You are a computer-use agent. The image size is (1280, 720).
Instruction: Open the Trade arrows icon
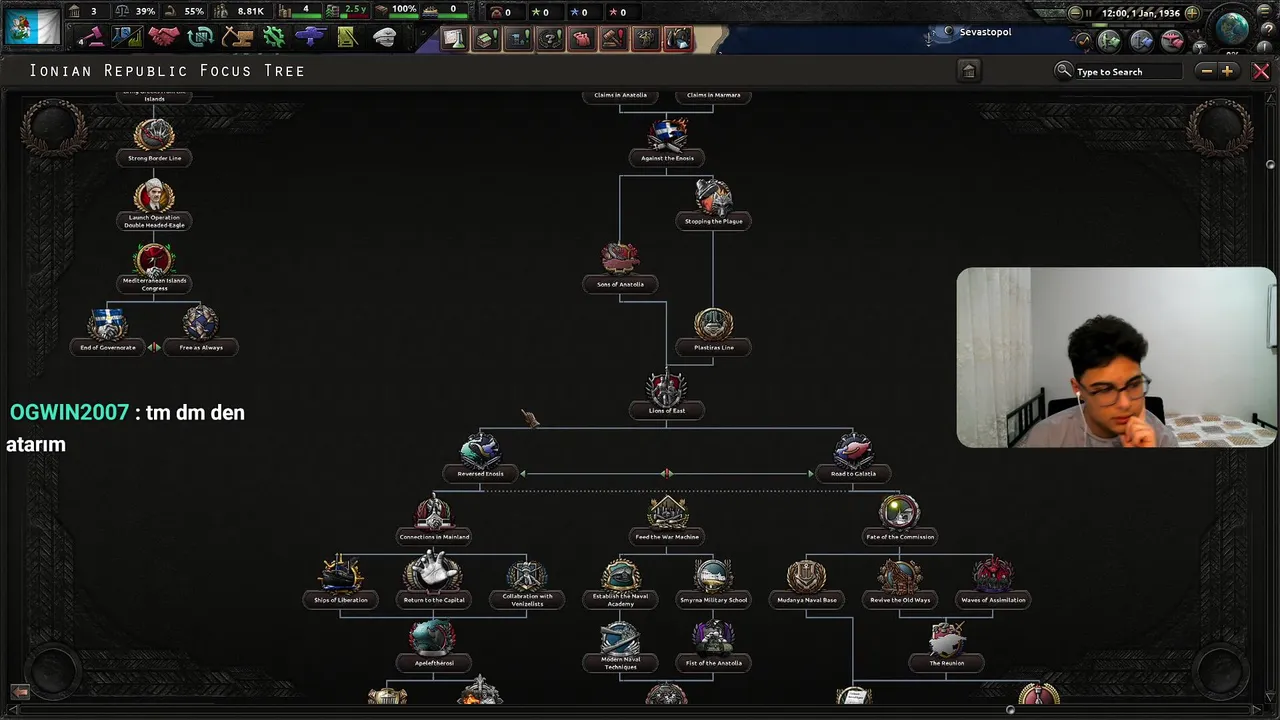tap(200, 37)
